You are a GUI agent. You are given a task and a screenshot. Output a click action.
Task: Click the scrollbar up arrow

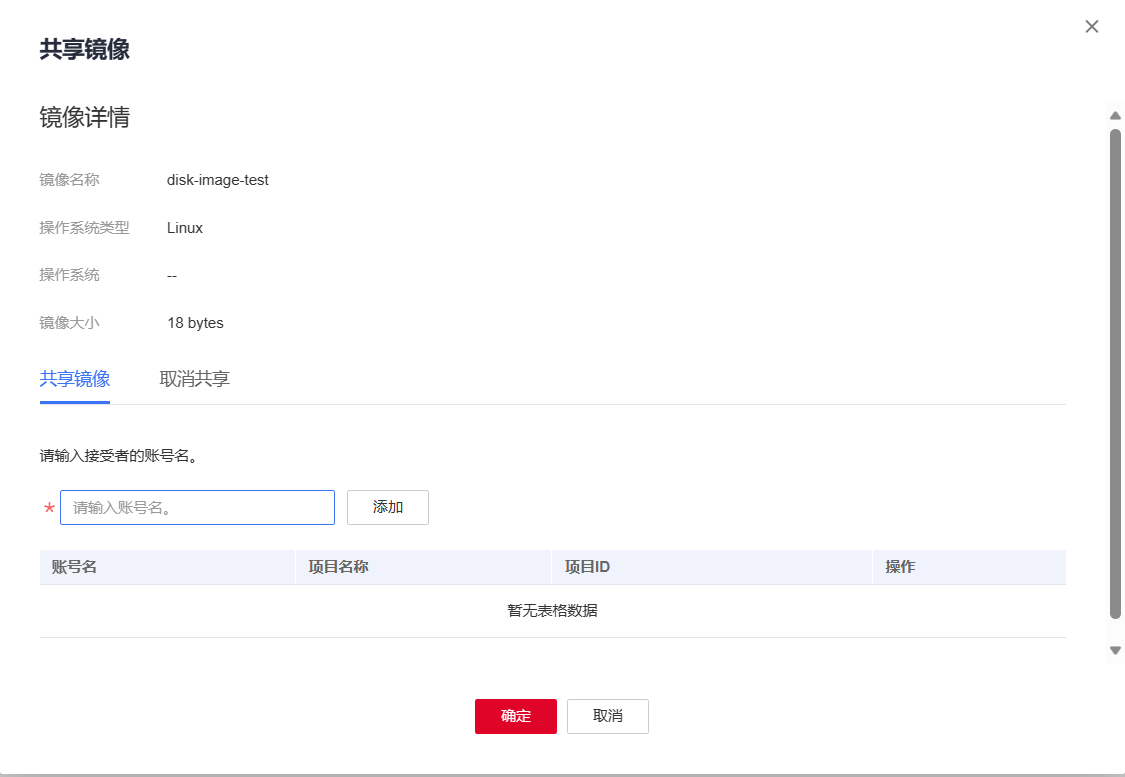tap(1115, 116)
